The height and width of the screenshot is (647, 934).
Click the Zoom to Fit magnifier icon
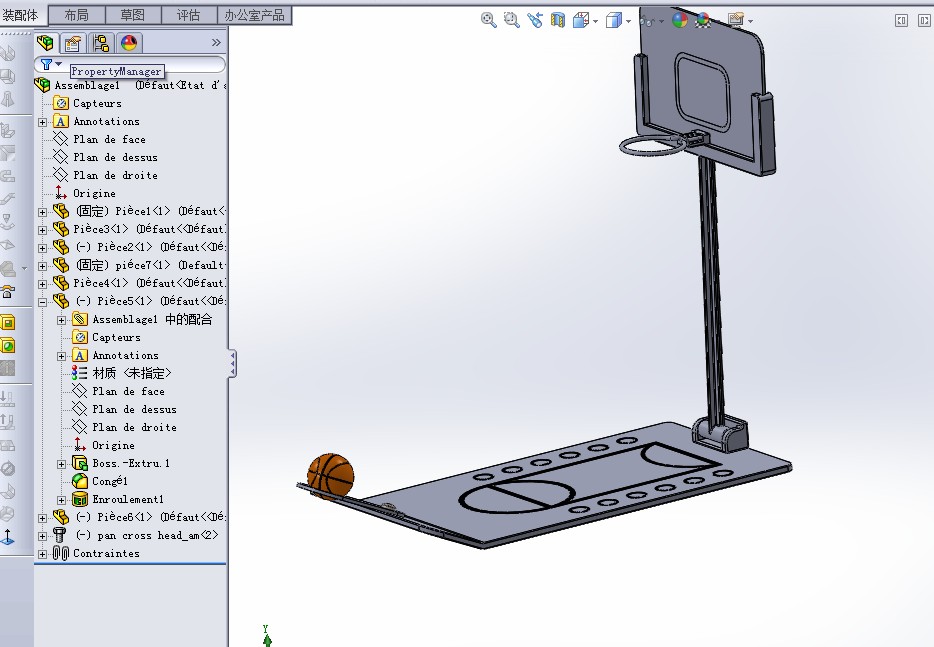488,20
